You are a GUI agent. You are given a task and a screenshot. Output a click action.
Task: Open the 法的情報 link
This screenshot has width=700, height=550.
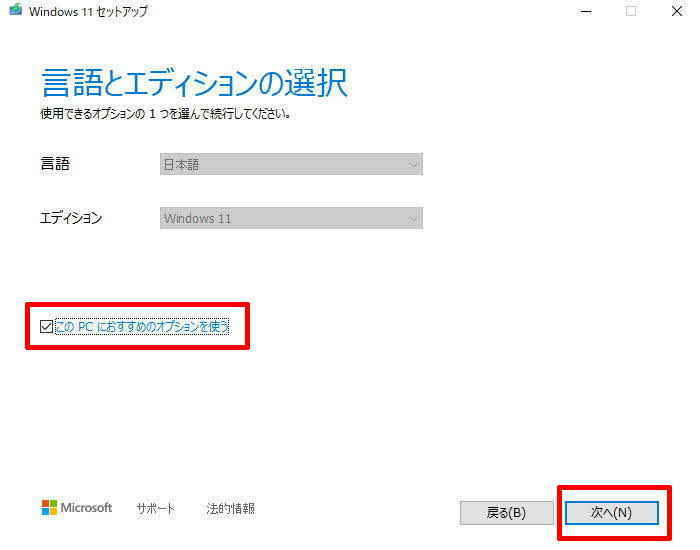click(x=230, y=508)
